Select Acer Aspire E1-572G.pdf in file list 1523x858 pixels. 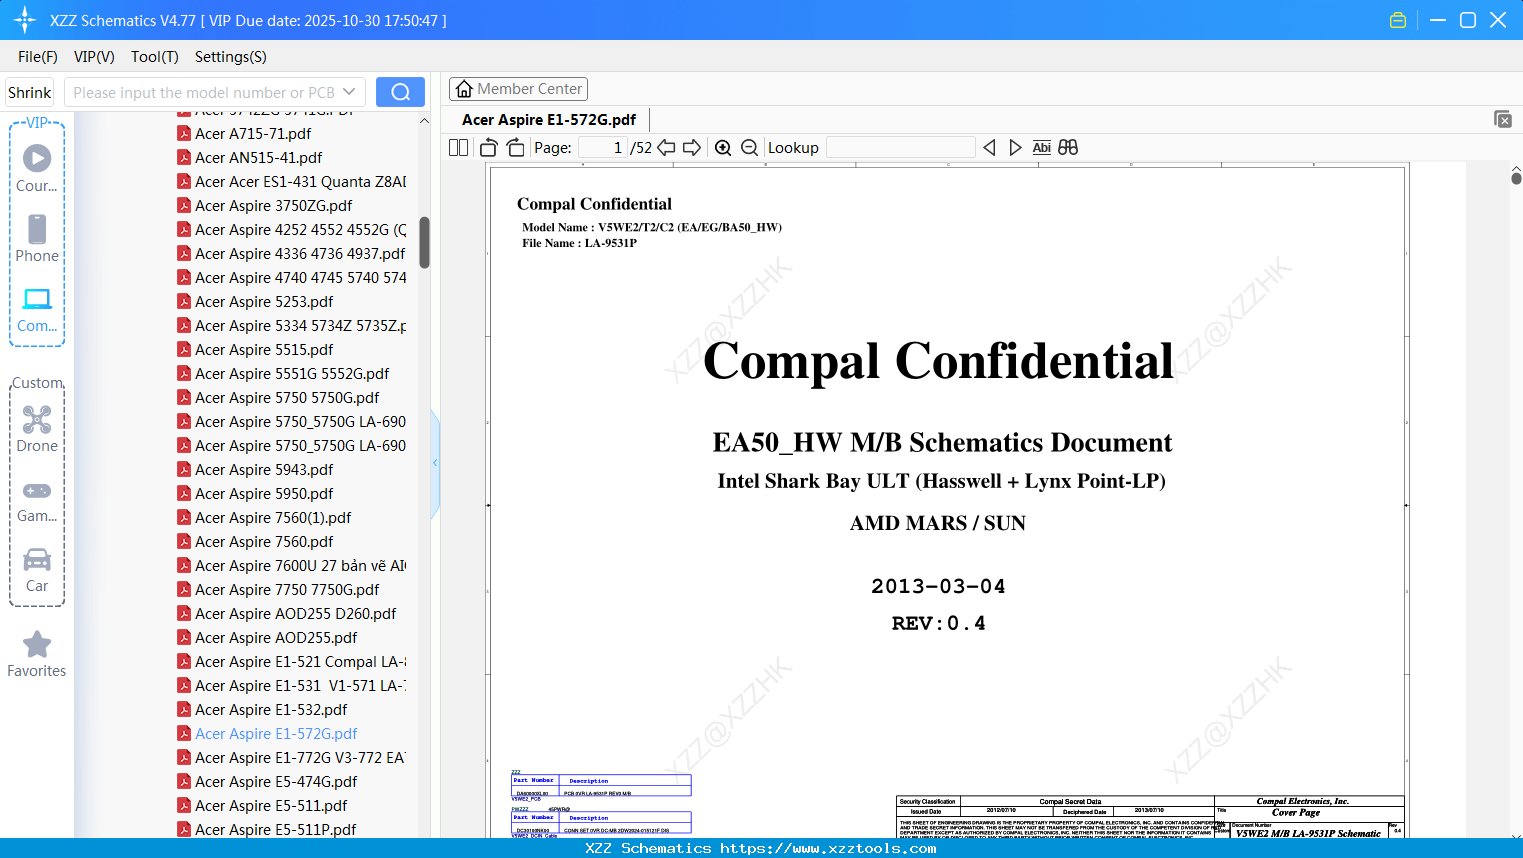(276, 734)
